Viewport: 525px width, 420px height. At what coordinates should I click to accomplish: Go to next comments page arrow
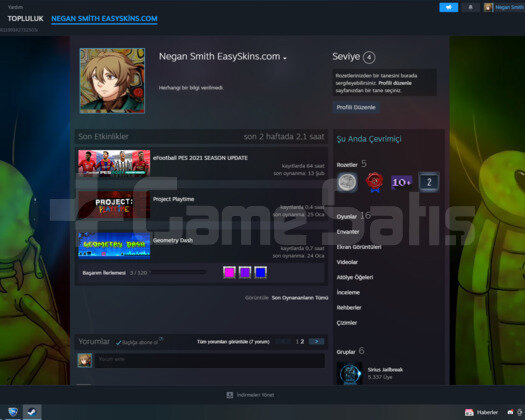pos(316,342)
